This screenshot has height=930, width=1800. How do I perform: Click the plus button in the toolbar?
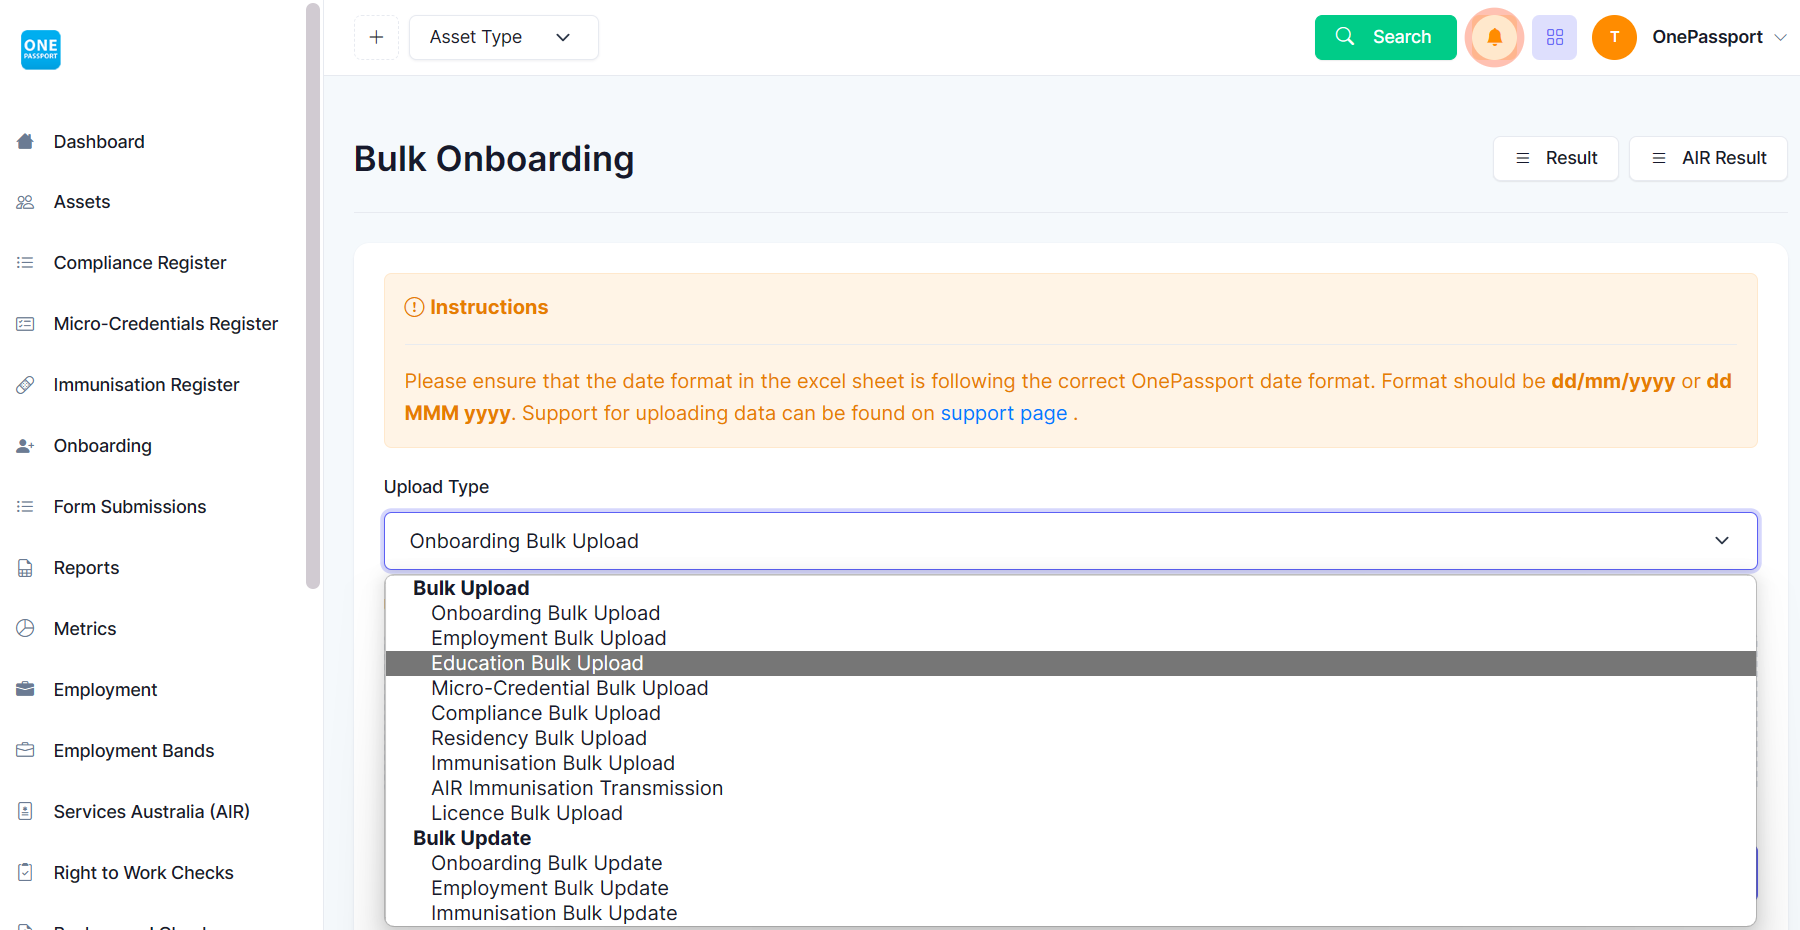coord(376,37)
